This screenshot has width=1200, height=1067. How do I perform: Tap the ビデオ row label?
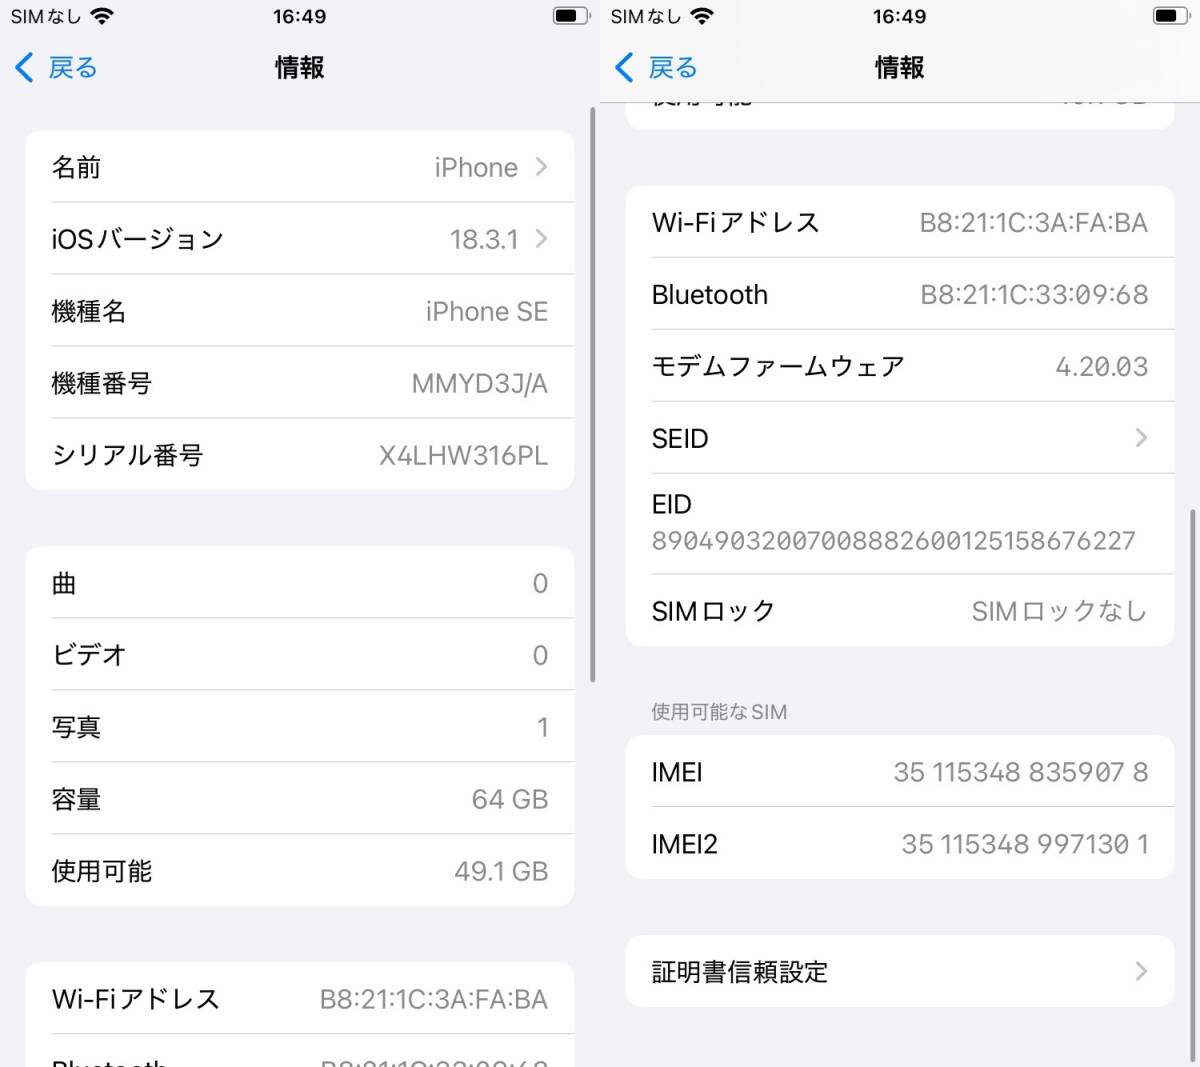89,655
